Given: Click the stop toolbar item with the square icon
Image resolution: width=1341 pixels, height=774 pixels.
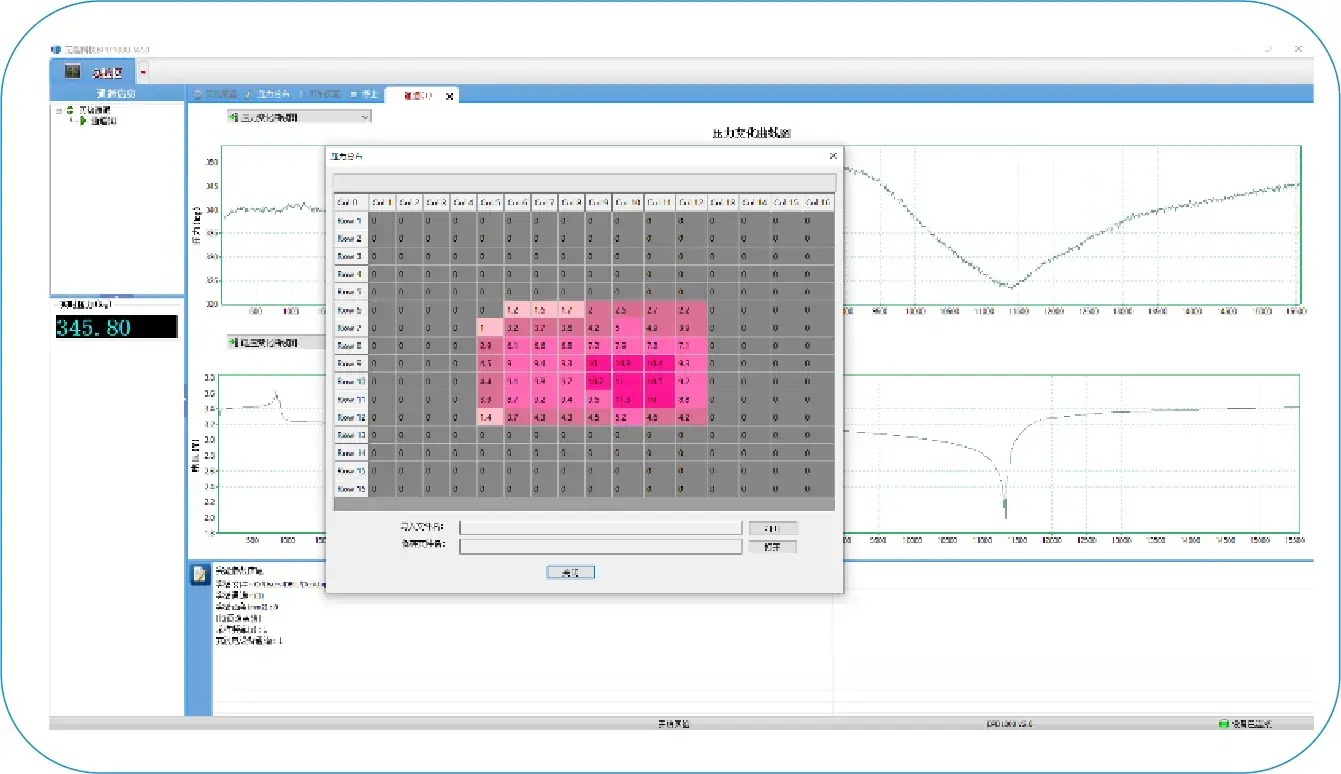Looking at the screenshot, I should pos(365,95).
